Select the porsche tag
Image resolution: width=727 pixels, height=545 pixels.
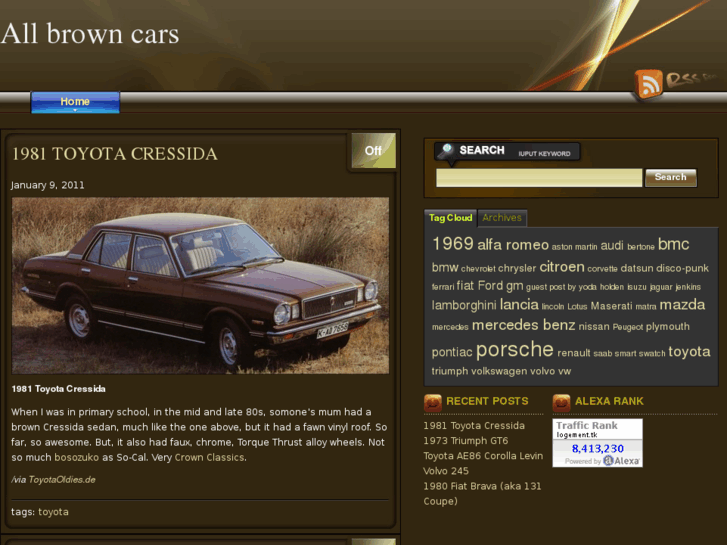pyautogui.click(x=514, y=350)
